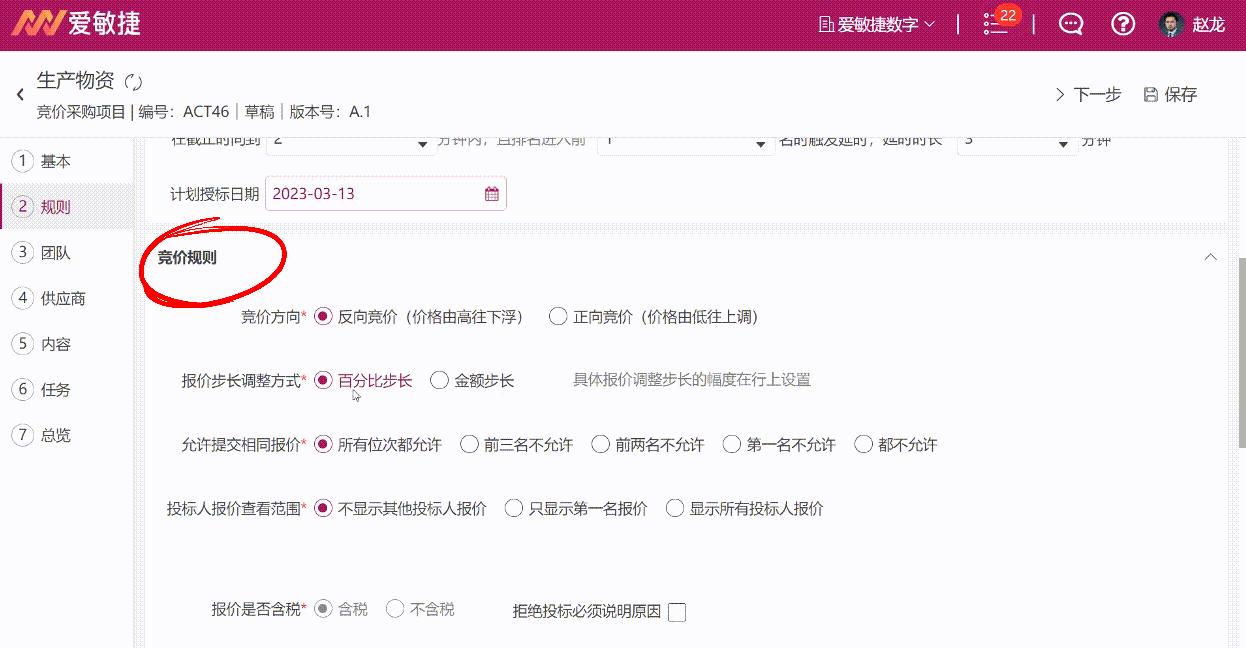Image resolution: width=1246 pixels, height=648 pixels.
Task: Select 显示所有投标人报价 option
Action: (675, 508)
